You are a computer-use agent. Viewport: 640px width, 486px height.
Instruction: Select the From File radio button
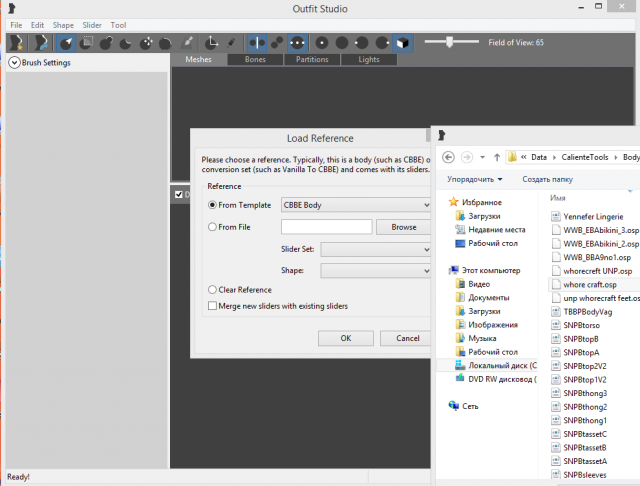pyautogui.click(x=212, y=227)
